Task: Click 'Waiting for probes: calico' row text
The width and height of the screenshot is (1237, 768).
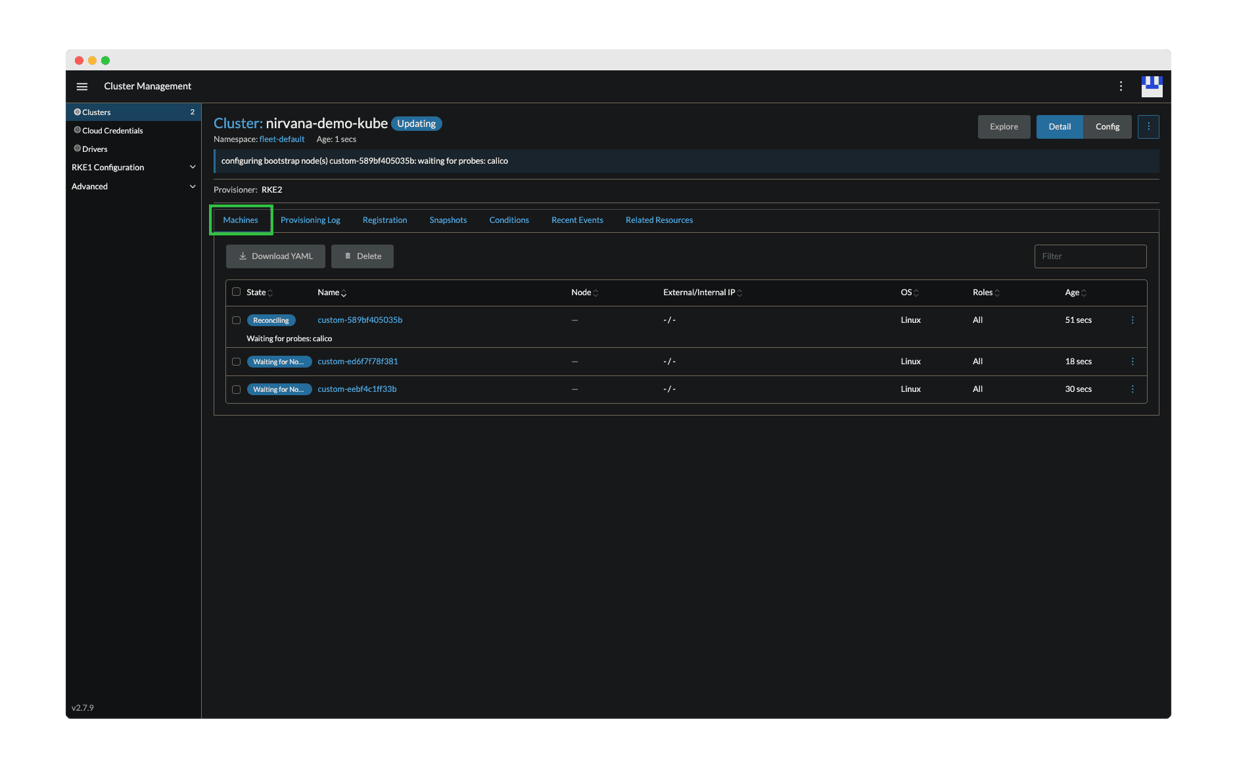Action: coord(289,339)
